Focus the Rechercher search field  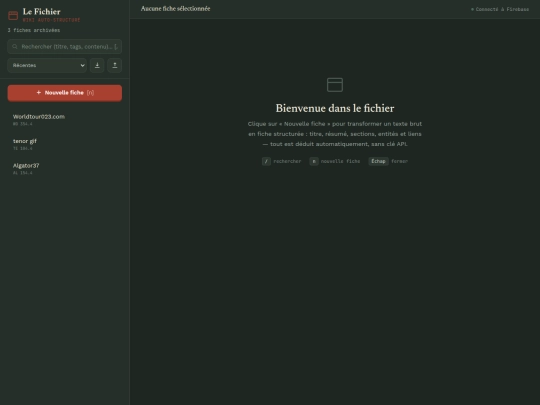pyautogui.click(x=65, y=46)
